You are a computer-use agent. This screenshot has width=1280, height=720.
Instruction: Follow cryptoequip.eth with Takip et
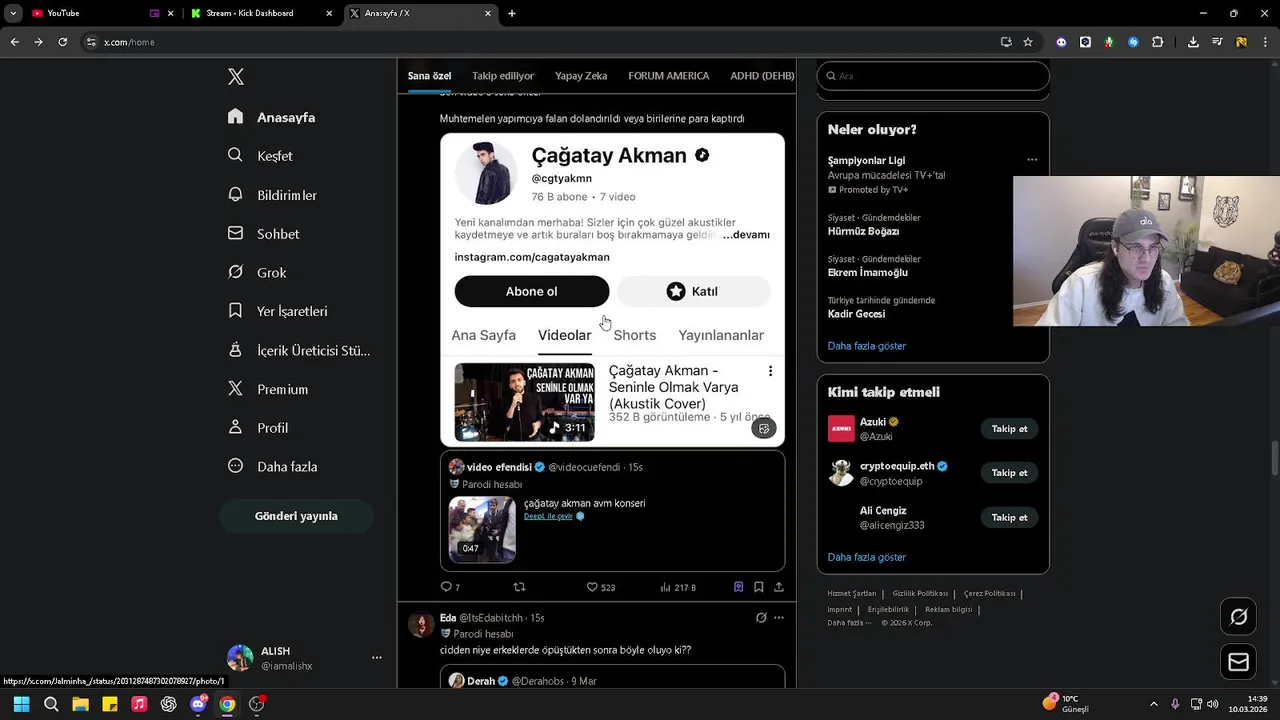(x=1009, y=473)
